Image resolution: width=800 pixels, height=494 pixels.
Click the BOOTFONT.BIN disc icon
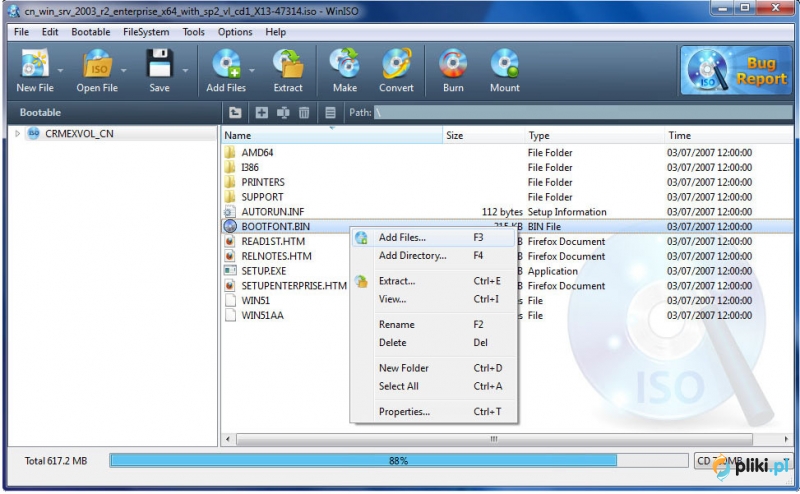point(230,226)
